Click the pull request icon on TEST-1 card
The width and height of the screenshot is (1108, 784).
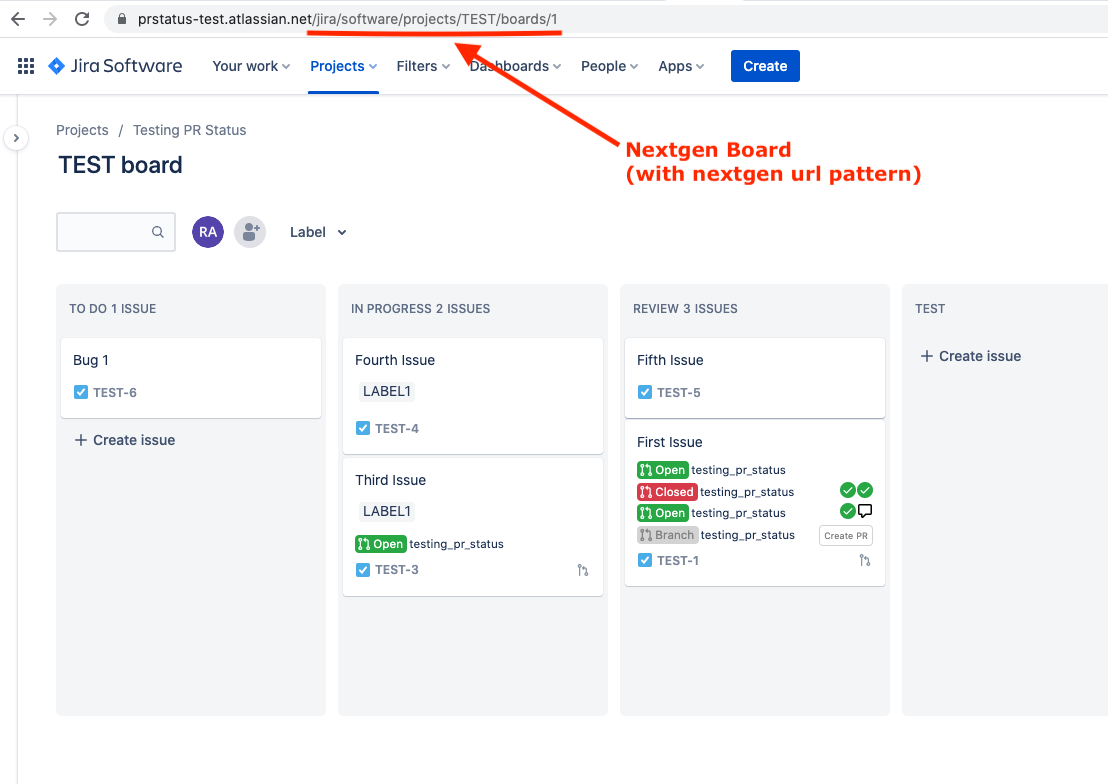[x=864, y=561]
